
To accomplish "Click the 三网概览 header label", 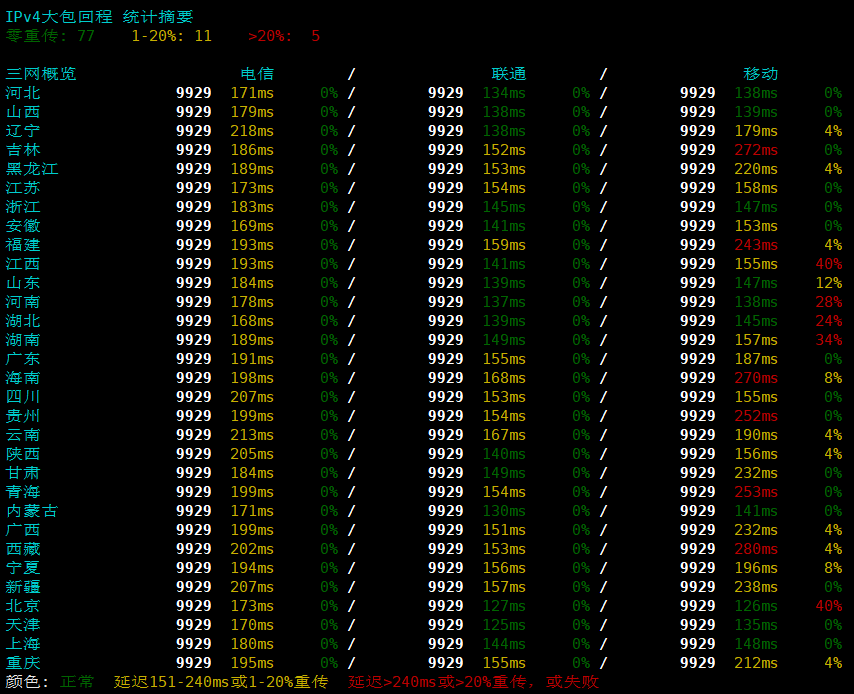I will (x=41, y=74).
